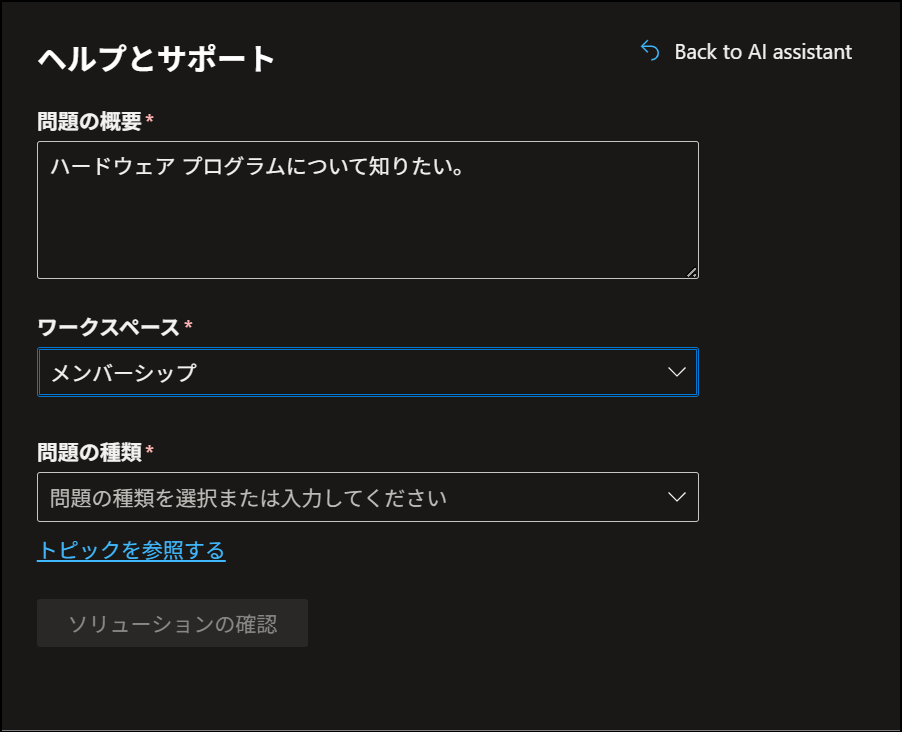Open トピックを参照する

pyautogui.click(x=131, y=550)
